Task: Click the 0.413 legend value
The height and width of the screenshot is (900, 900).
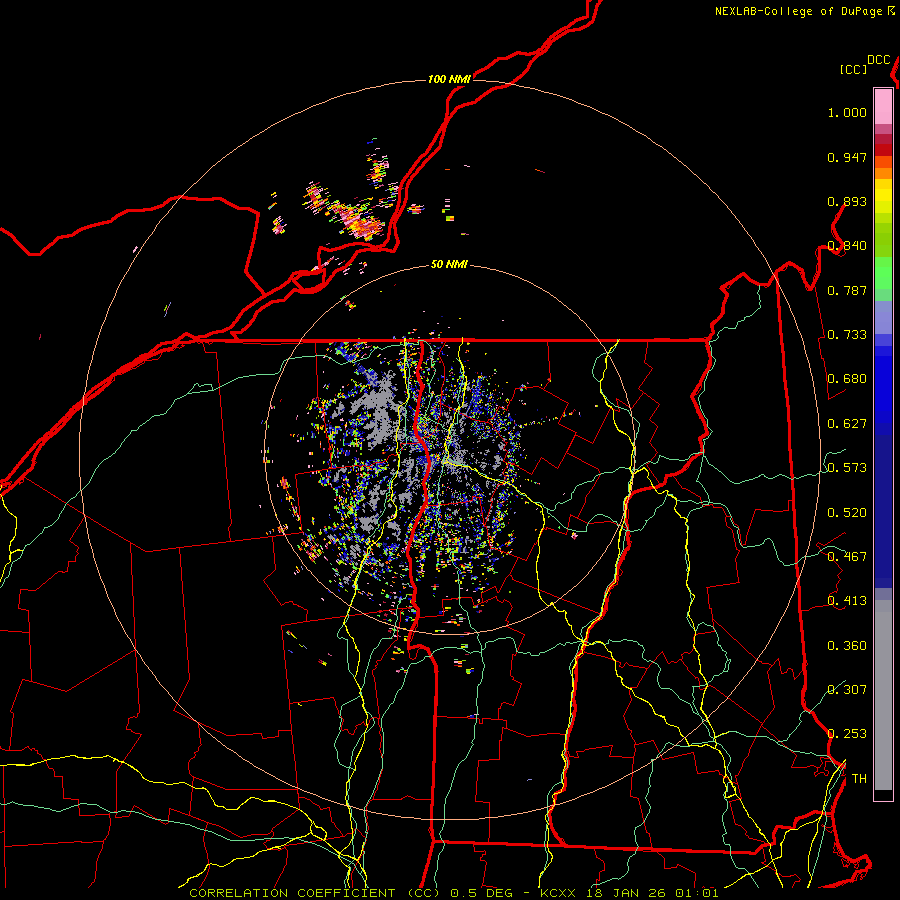Action: (847, 601)
